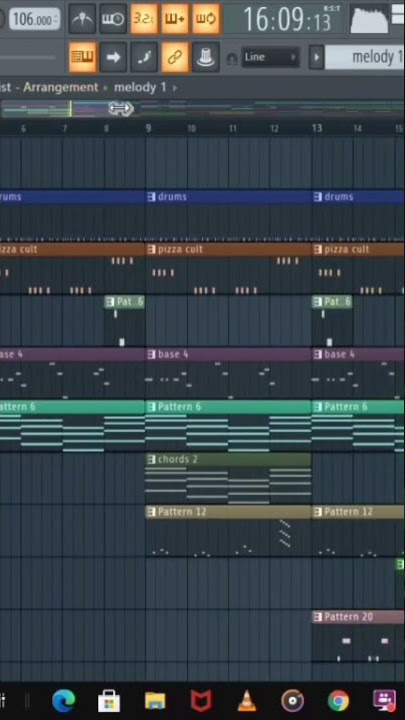This screenshot has height=720, width=405.
Task: Open pattern selector arrow beside melody 1
Action: (316, 57)
